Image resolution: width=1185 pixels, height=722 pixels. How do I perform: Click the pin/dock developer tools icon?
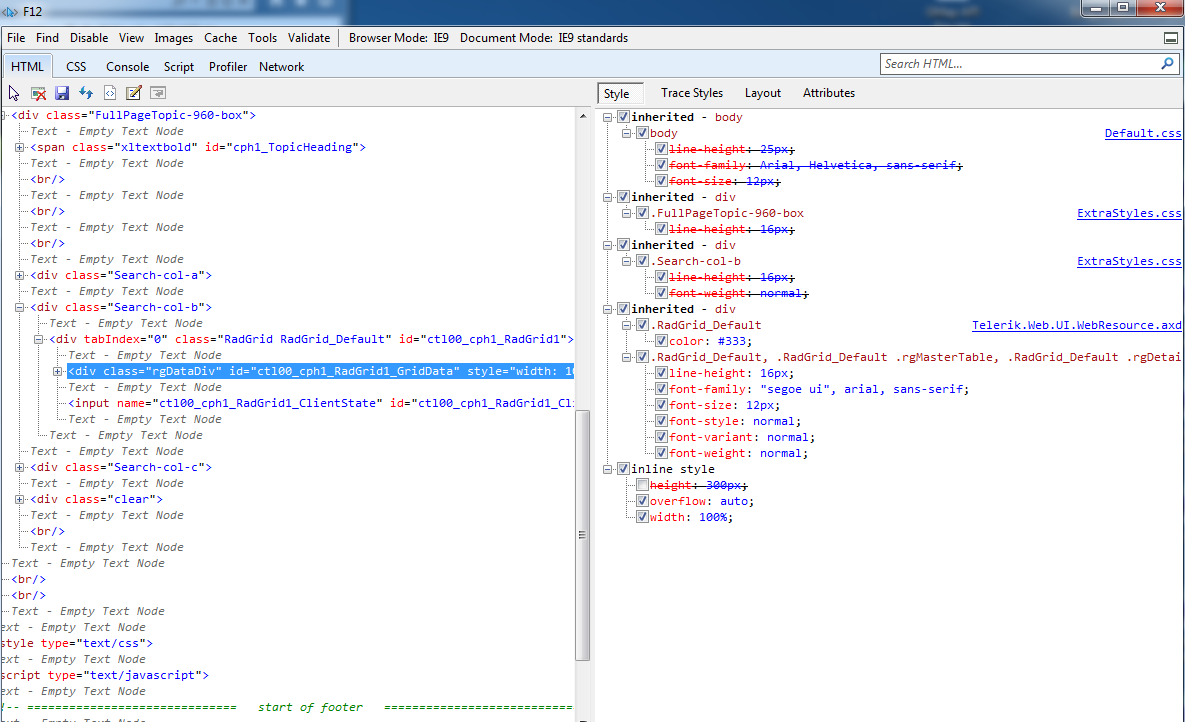tap(1171, 38)
